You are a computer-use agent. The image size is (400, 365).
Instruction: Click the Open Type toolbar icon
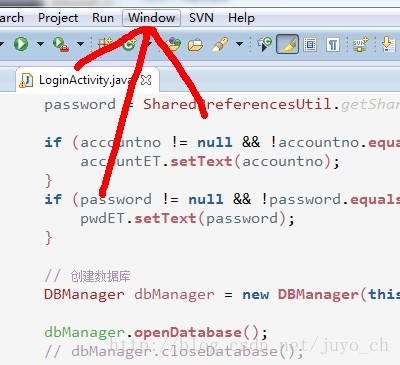173,44
